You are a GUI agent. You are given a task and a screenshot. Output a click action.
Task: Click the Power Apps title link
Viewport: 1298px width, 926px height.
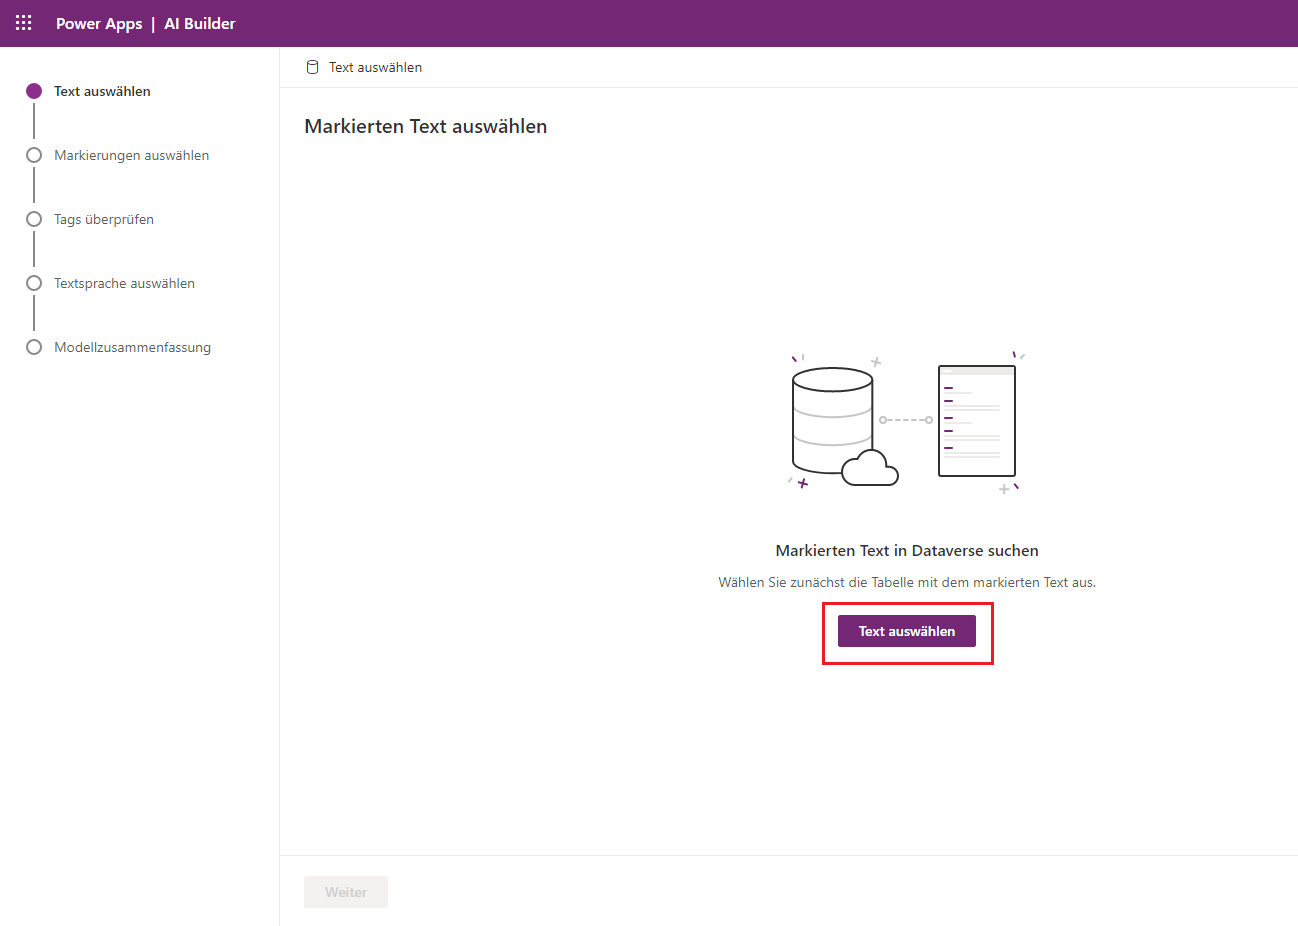click(x=99, y=24)
